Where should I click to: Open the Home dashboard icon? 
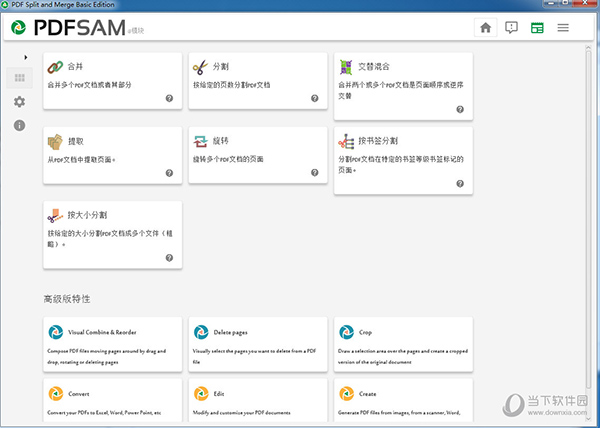486,28
